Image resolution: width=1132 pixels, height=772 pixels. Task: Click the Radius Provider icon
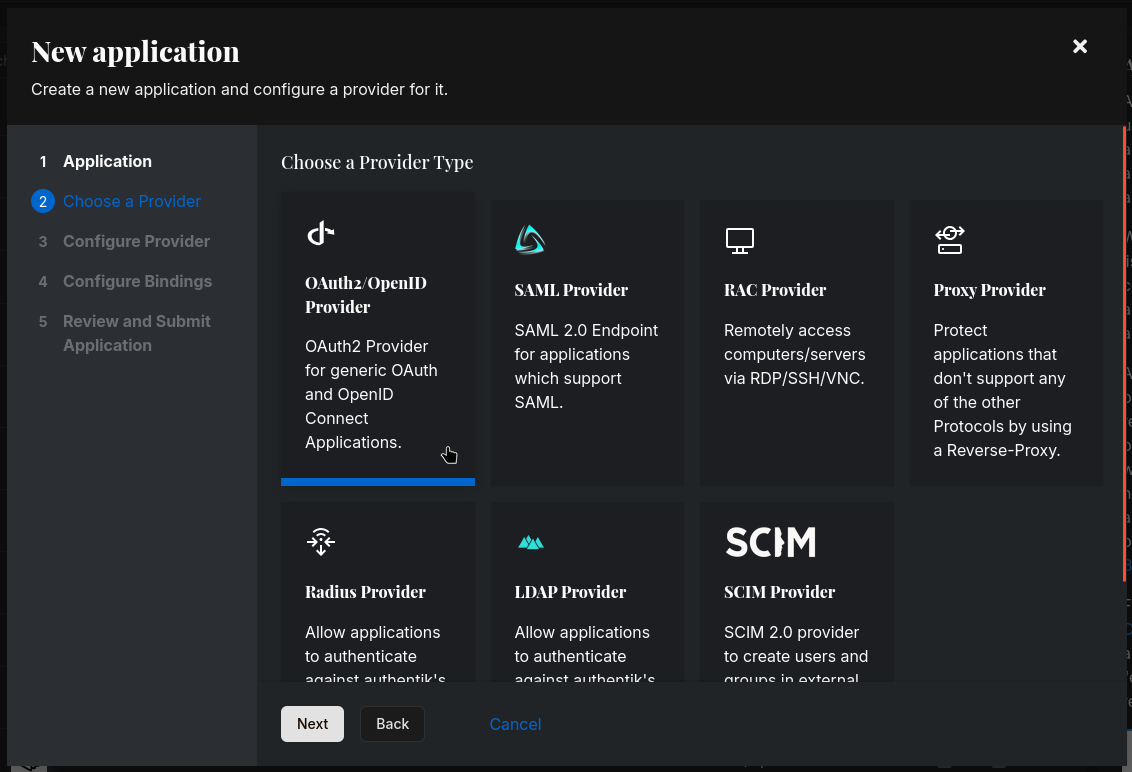tap(320, 541)
